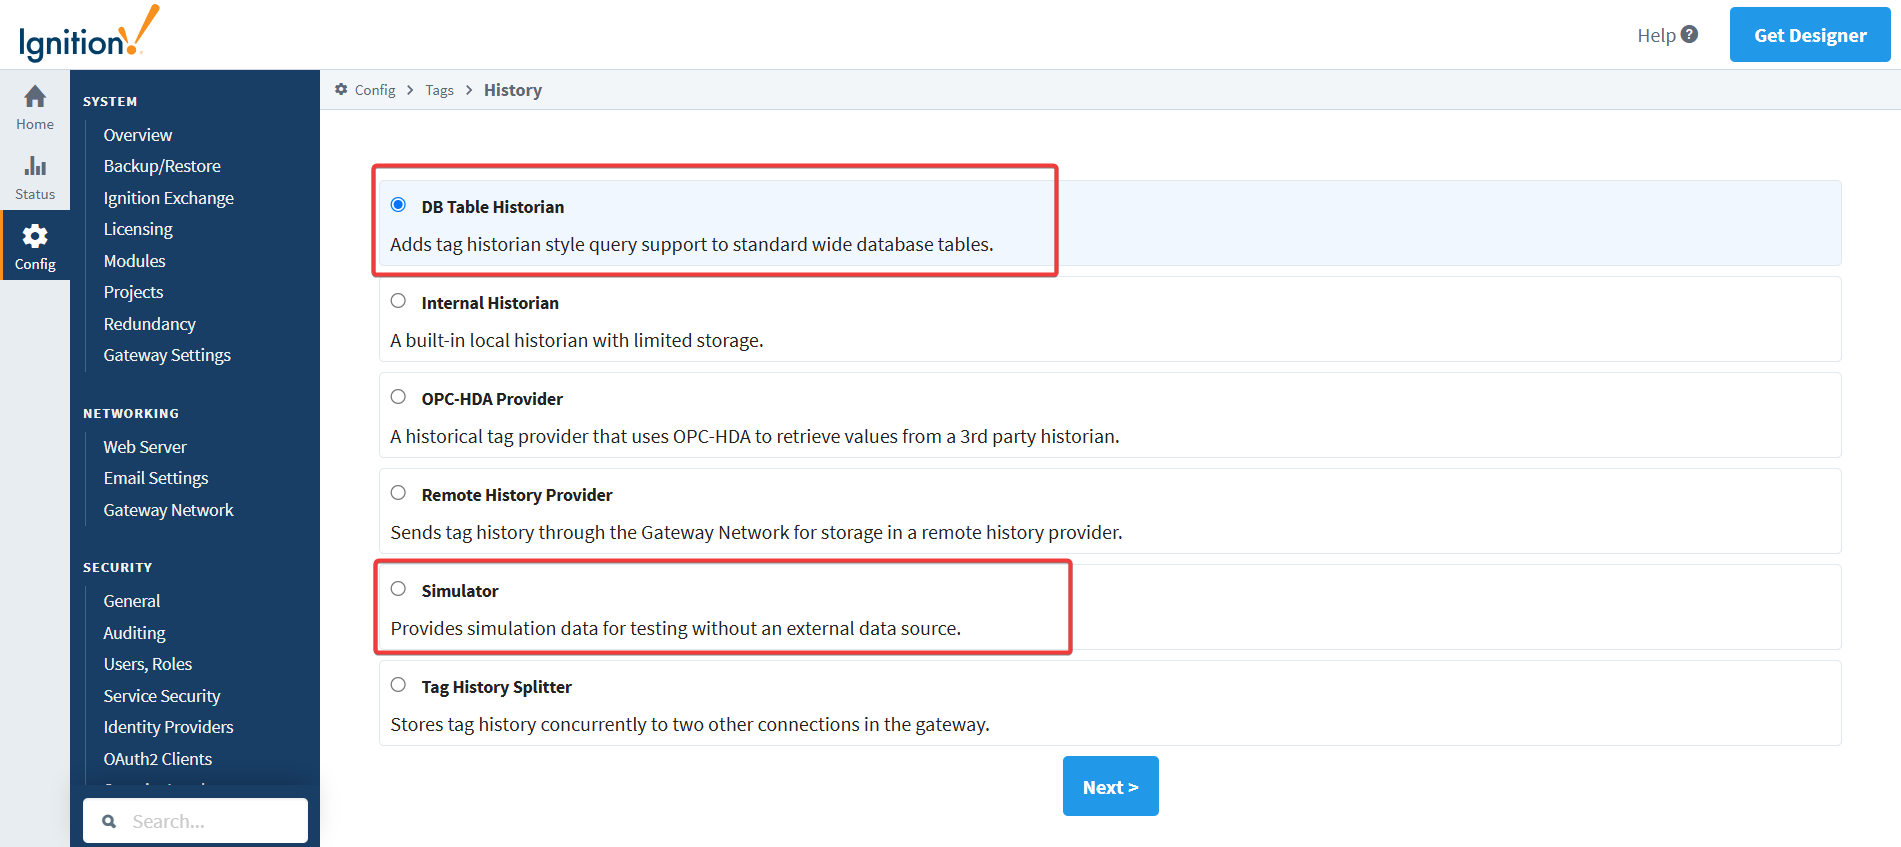Image resolution: width=1901 pixels, height=847 pixels.
Task: Open Gateway Settings page
Action: 167,355
